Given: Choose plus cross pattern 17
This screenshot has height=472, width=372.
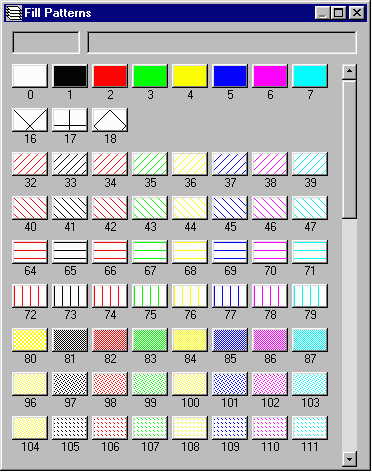Looking at the screenshot, I should point(70,120).
